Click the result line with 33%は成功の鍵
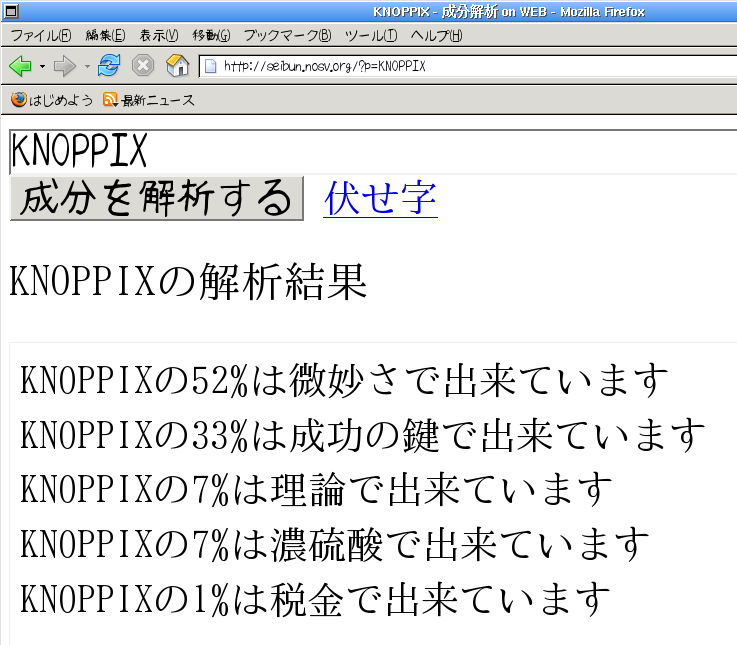Image resolution: width=737 pixels, height=645 pixels. coord(362,435)
